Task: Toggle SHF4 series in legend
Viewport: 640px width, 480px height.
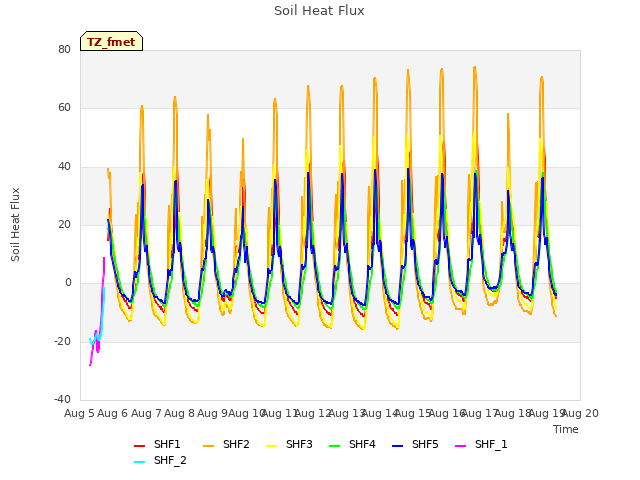Action: [x=352, y=444]
